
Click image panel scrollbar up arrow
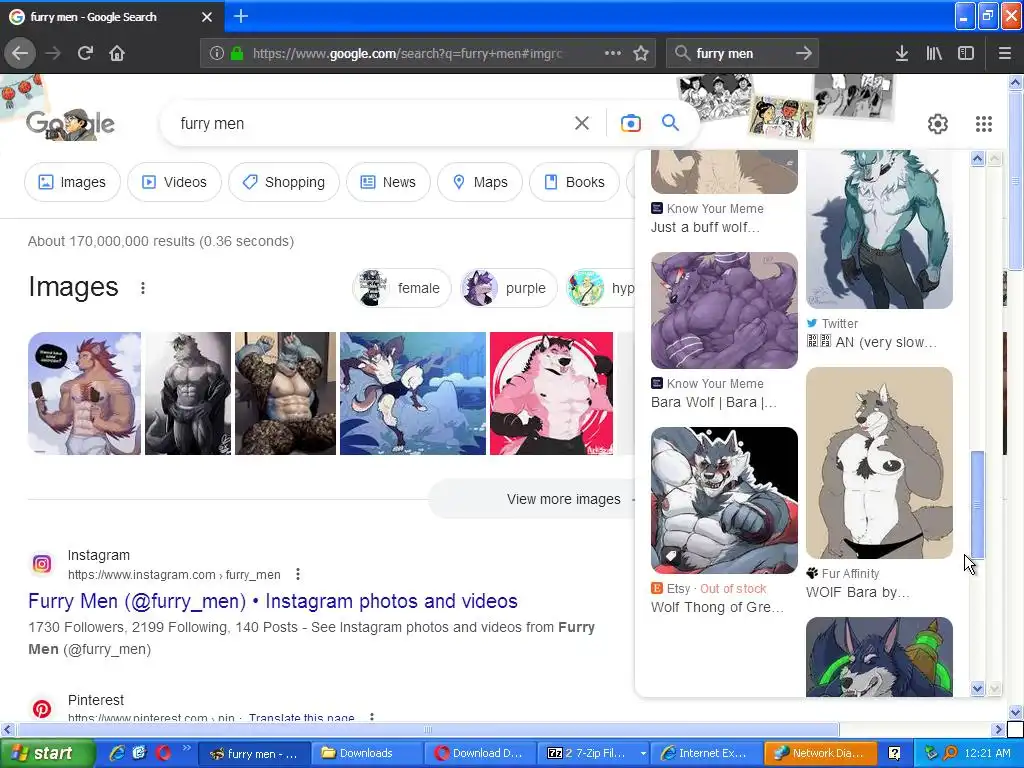click(978, 159)
